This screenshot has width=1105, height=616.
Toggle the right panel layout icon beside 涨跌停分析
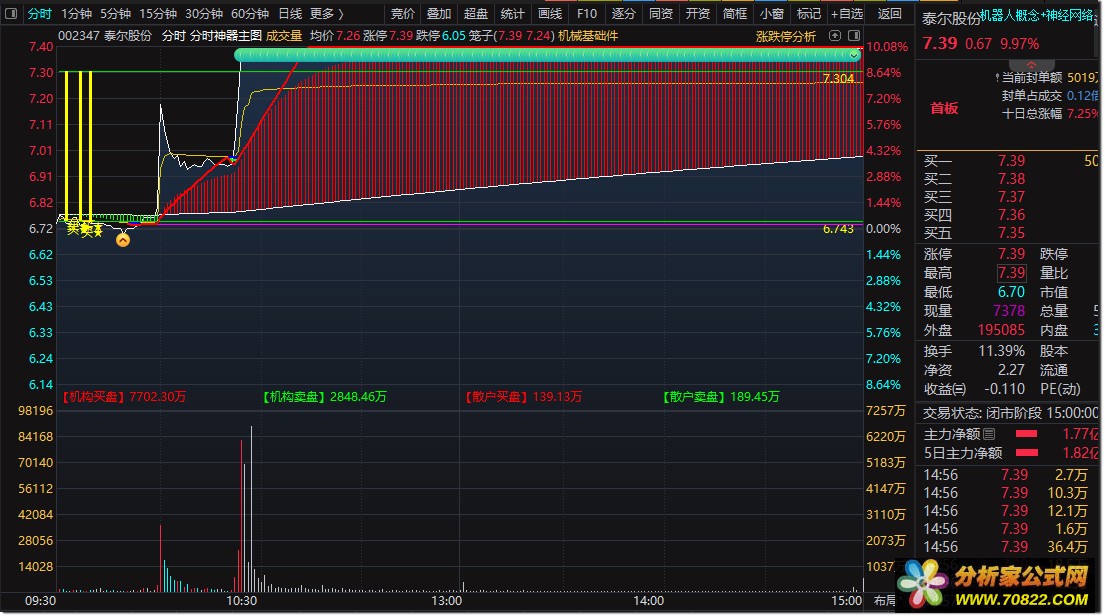[x=853, y=35]
